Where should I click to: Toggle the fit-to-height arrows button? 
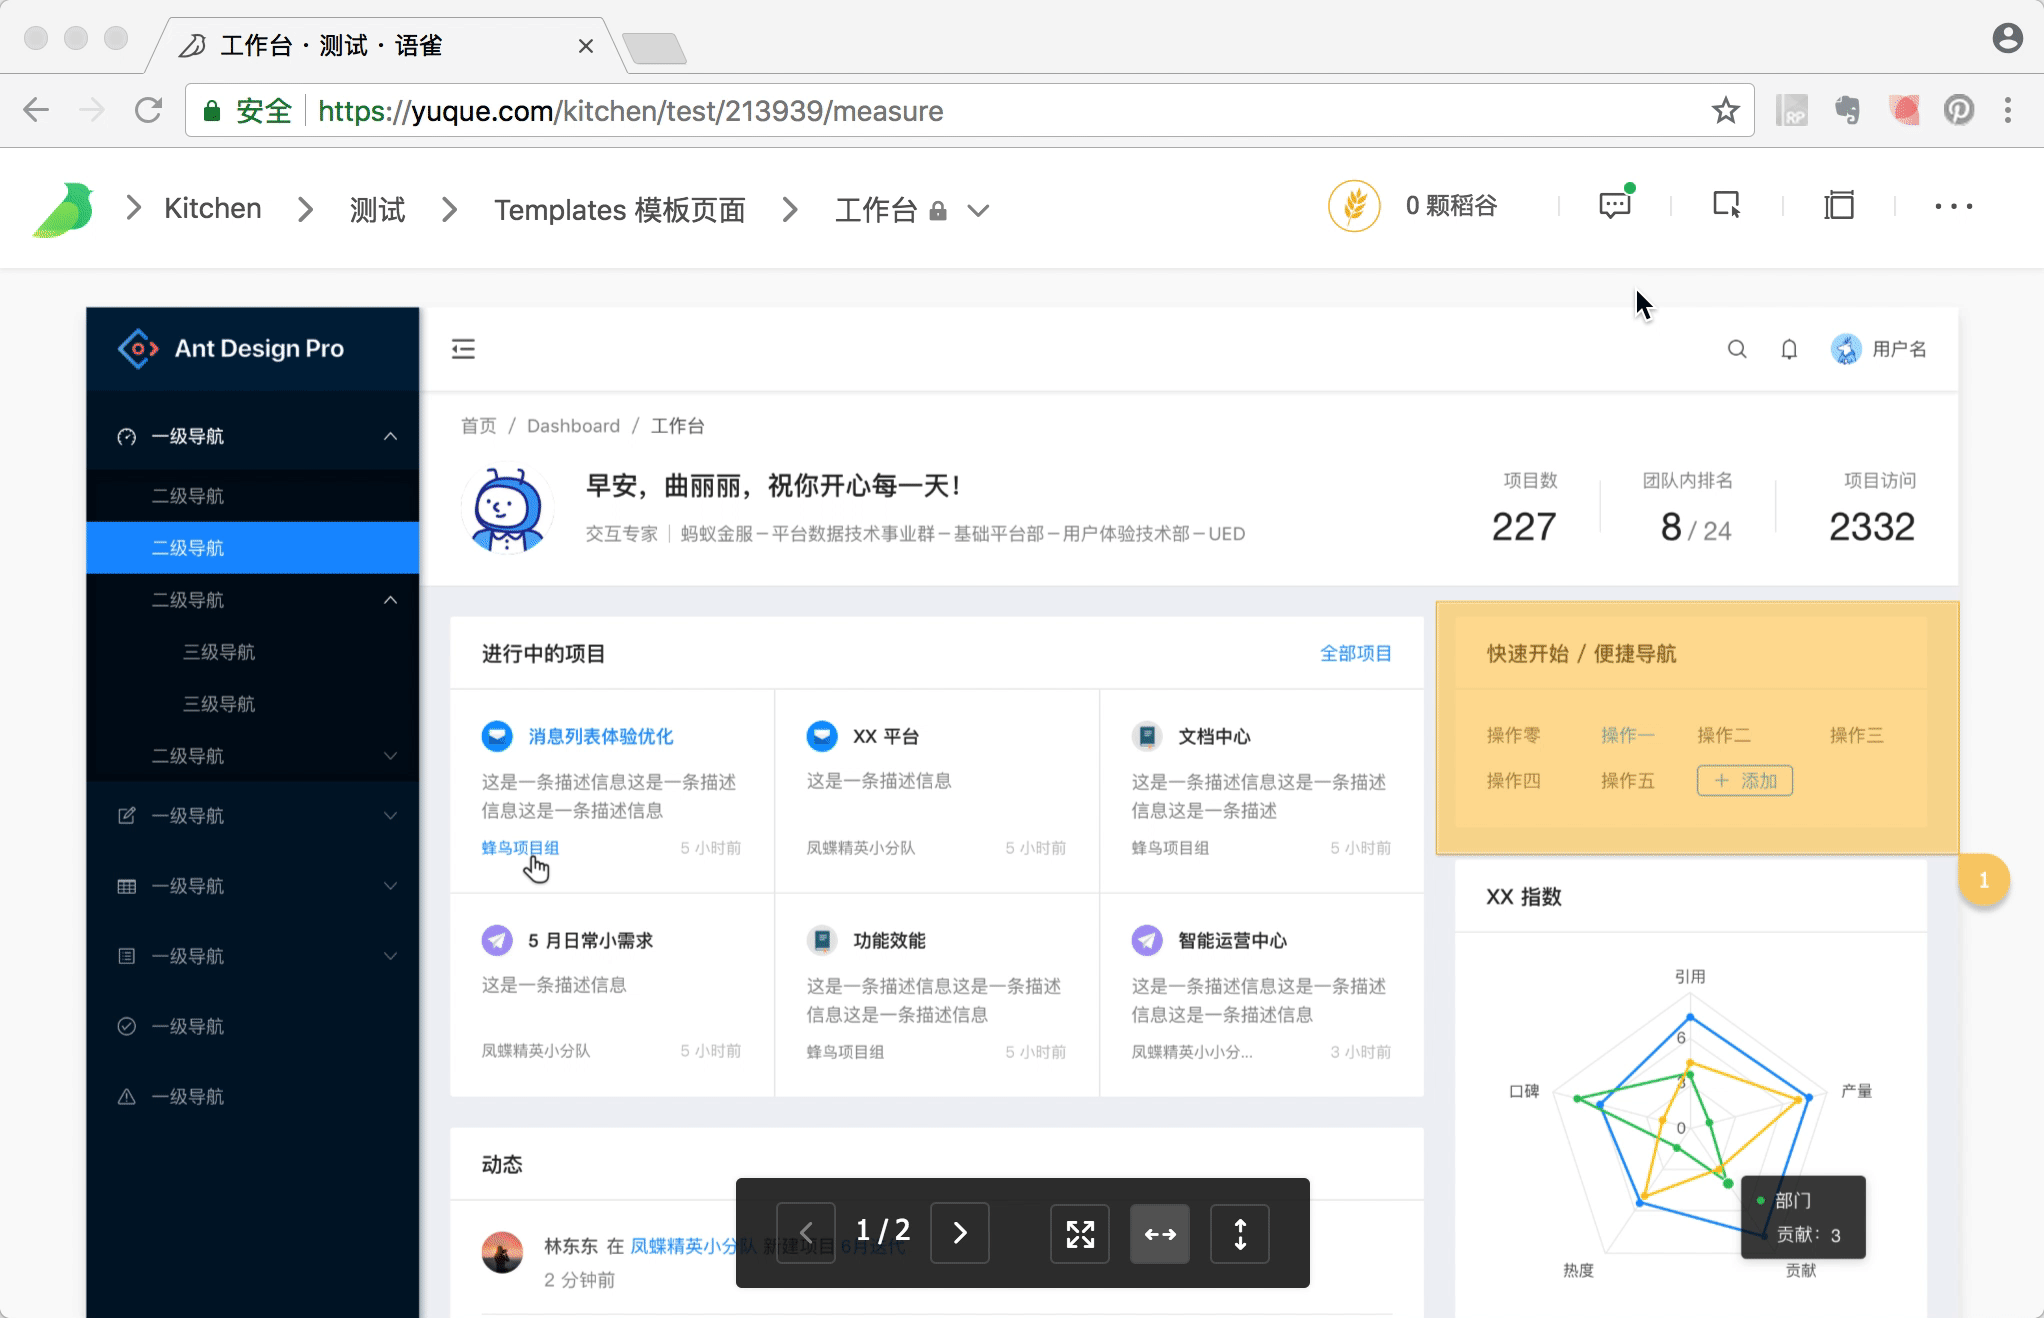point(1240,1234)
